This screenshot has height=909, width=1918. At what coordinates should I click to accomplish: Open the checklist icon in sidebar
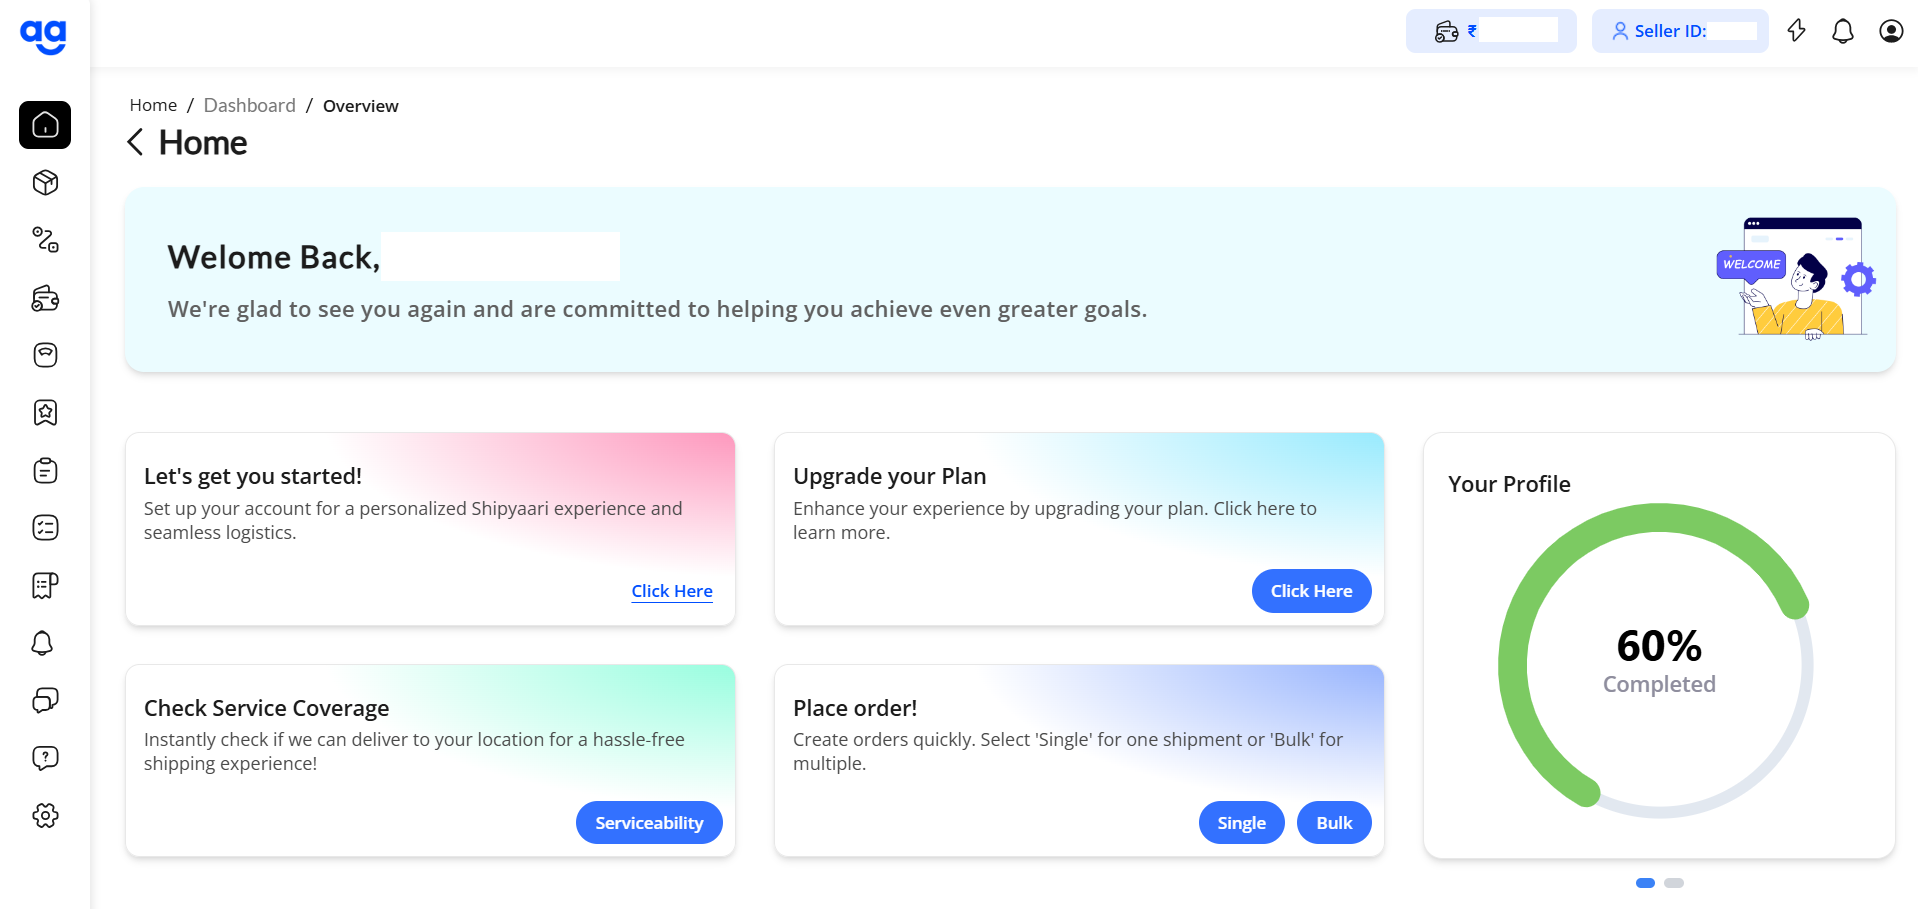(45, 528)
